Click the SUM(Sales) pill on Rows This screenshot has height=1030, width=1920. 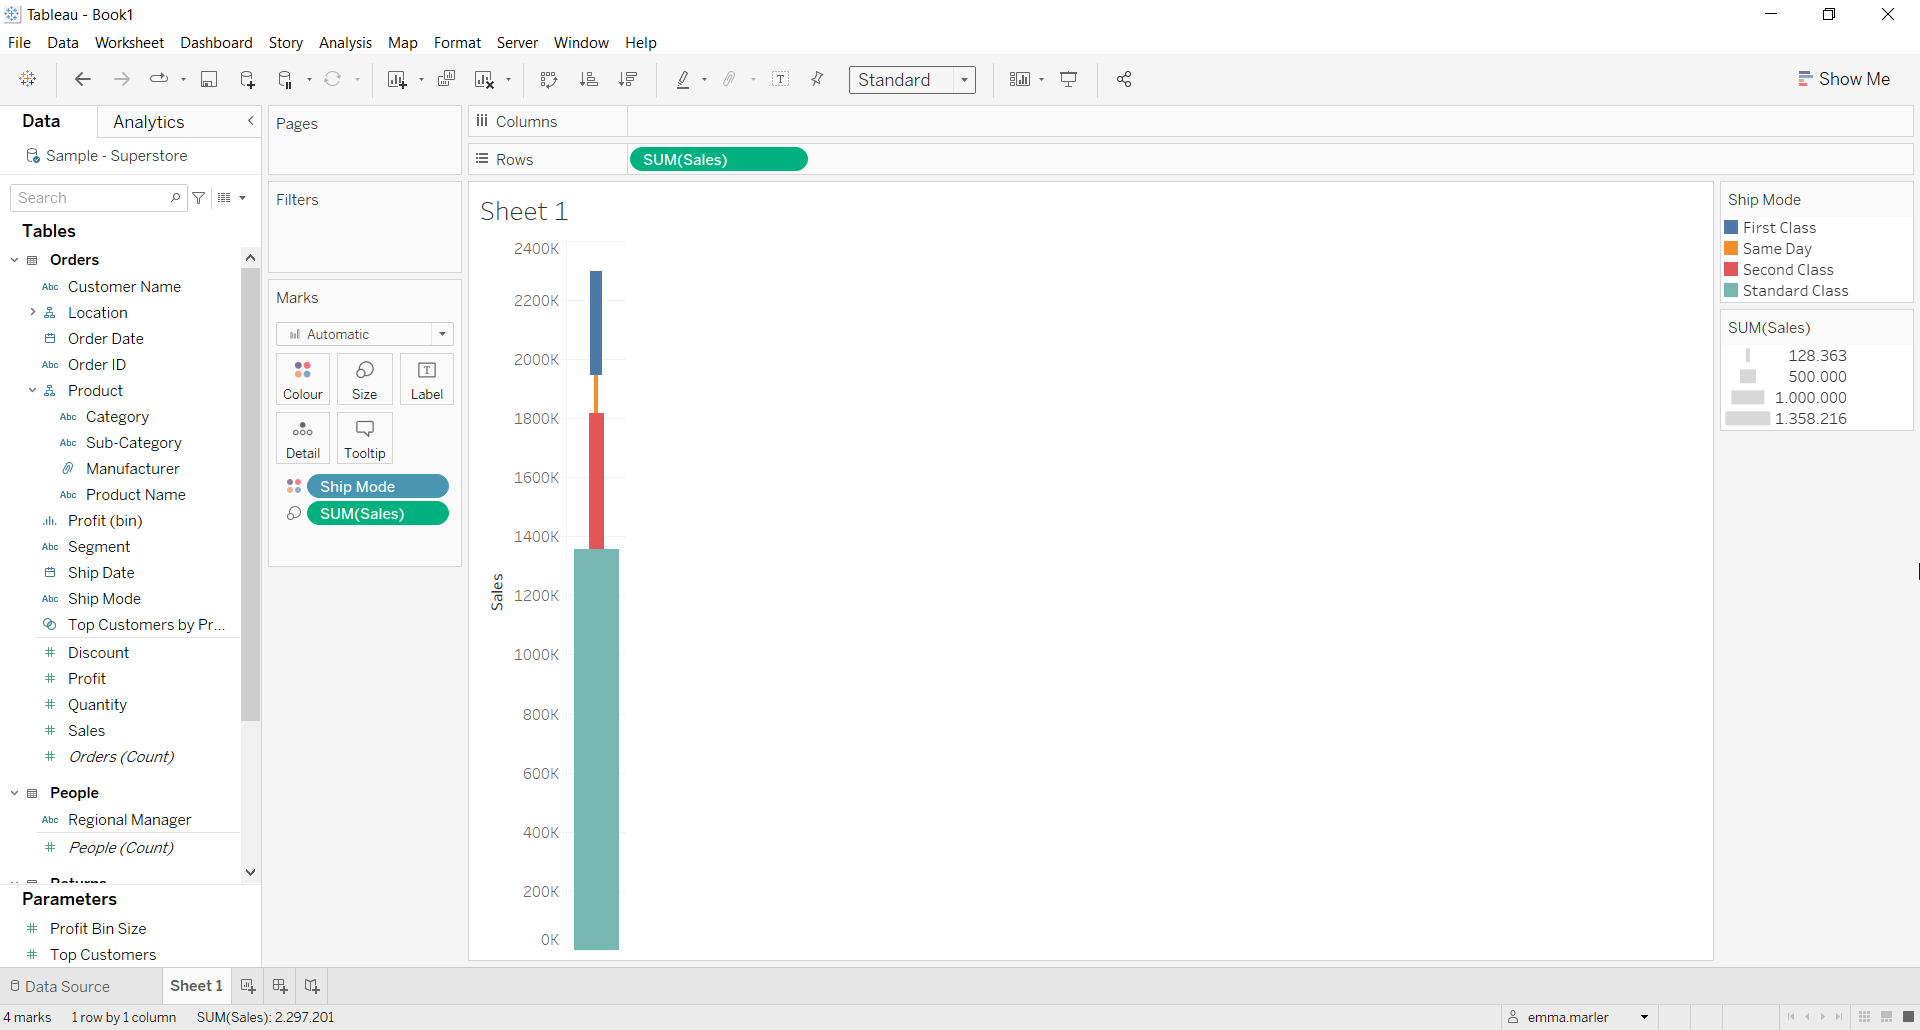[718, 159]
